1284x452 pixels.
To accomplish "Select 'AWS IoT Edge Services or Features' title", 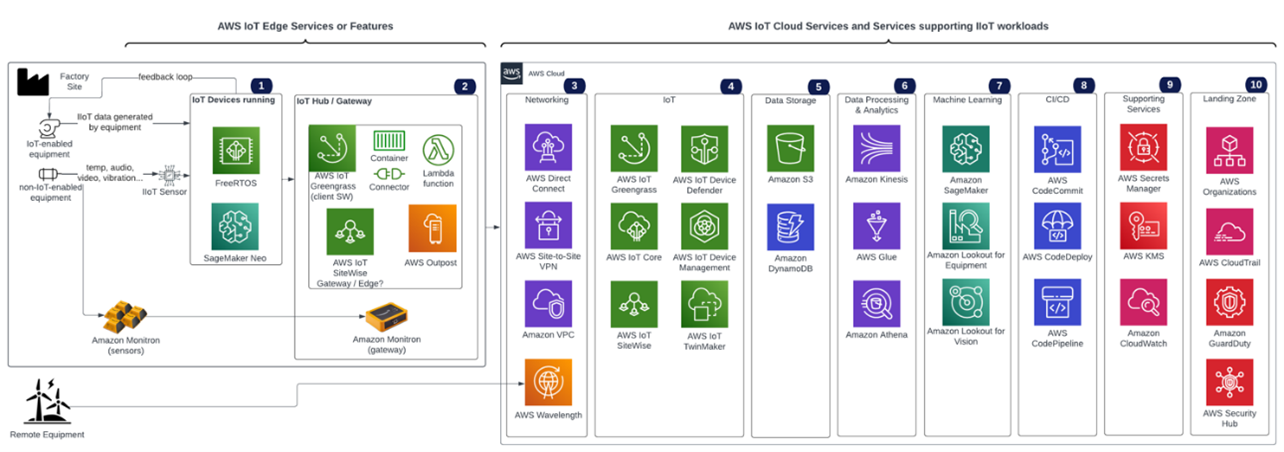I will tap(305, 25).
